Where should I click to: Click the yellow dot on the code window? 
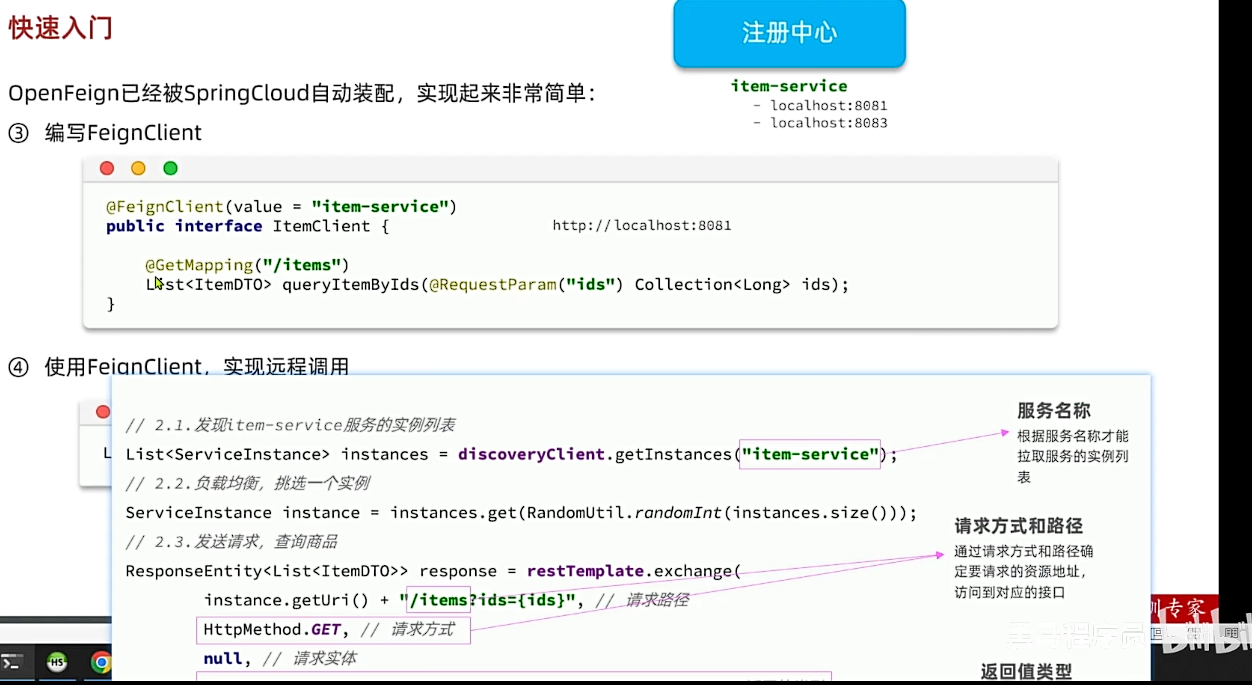point(138,168)
